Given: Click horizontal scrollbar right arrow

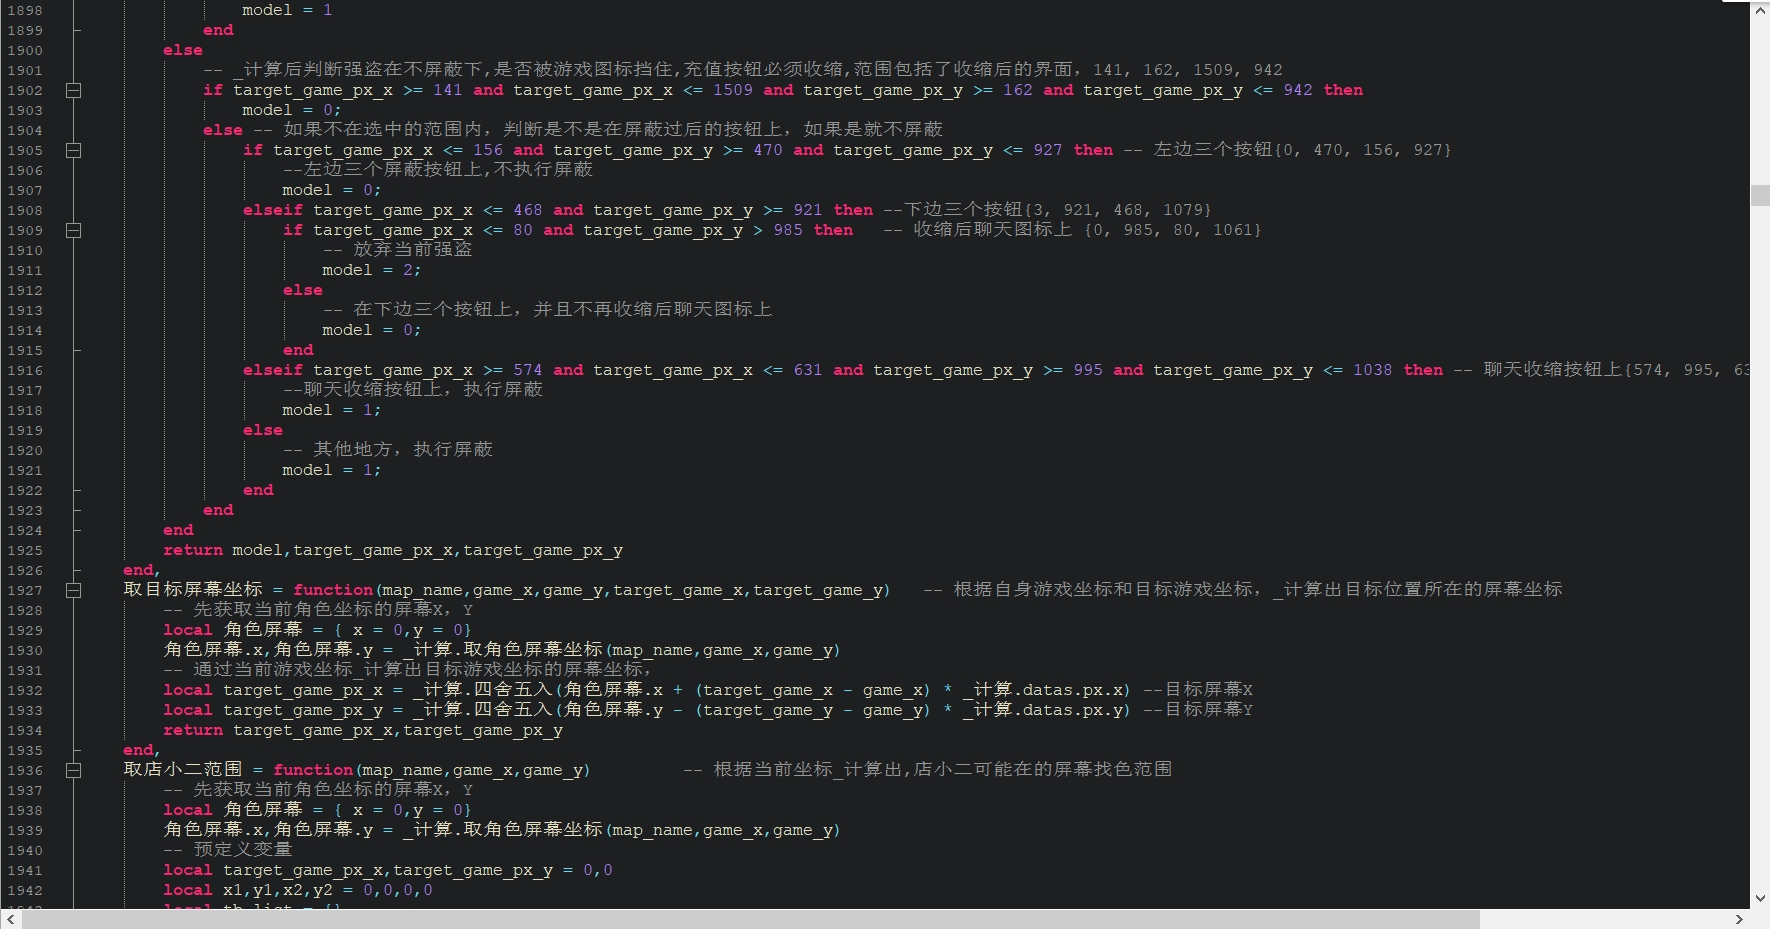Looking at the screenshot, I should 1739,919.
